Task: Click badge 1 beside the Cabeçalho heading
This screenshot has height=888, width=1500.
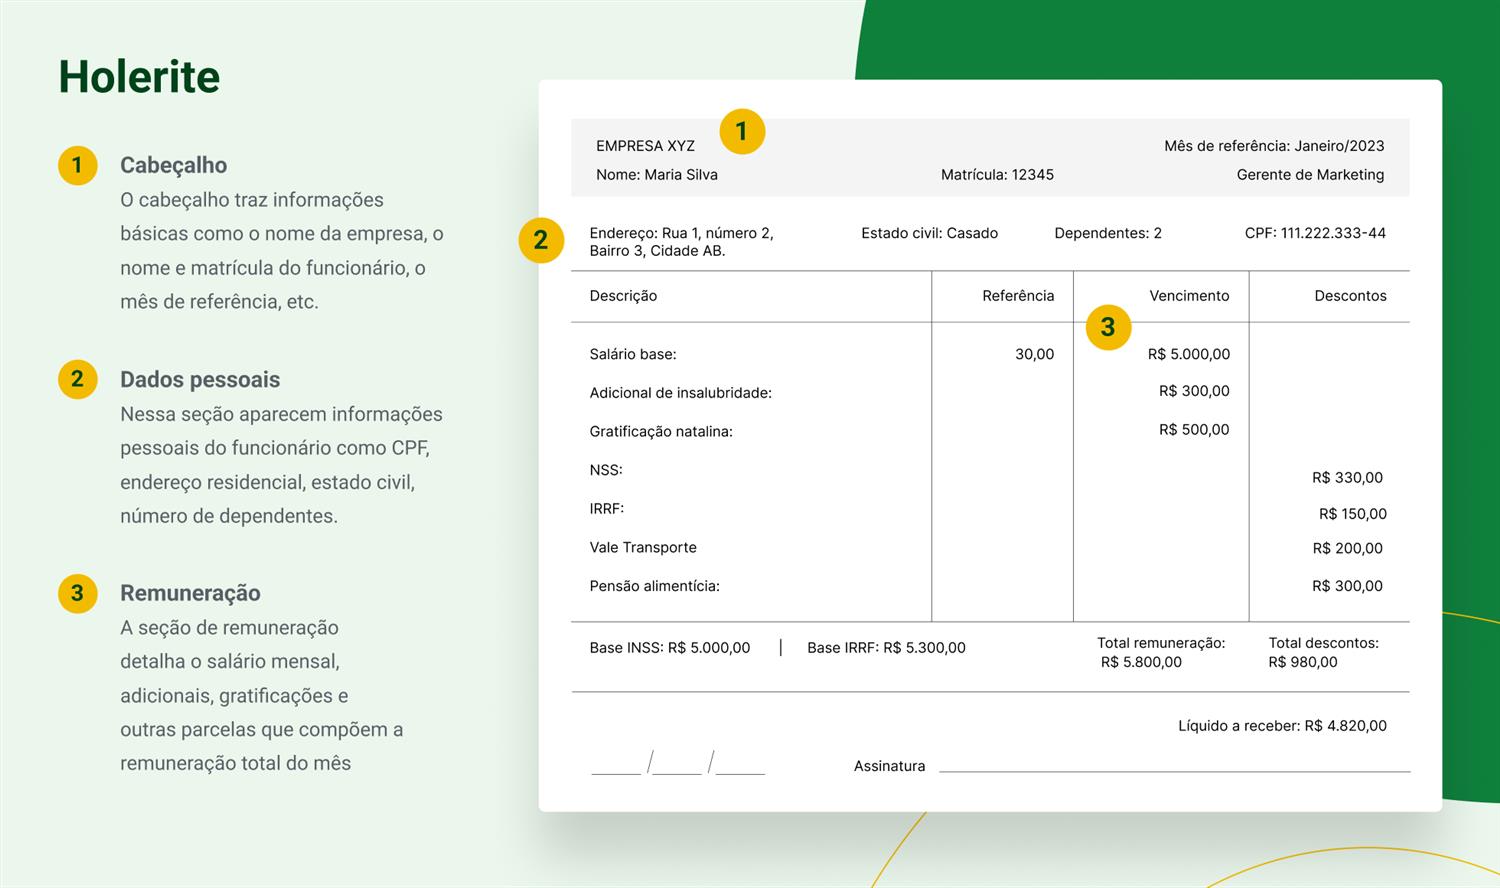Action: pyautogui.click(x=77, y=166)
